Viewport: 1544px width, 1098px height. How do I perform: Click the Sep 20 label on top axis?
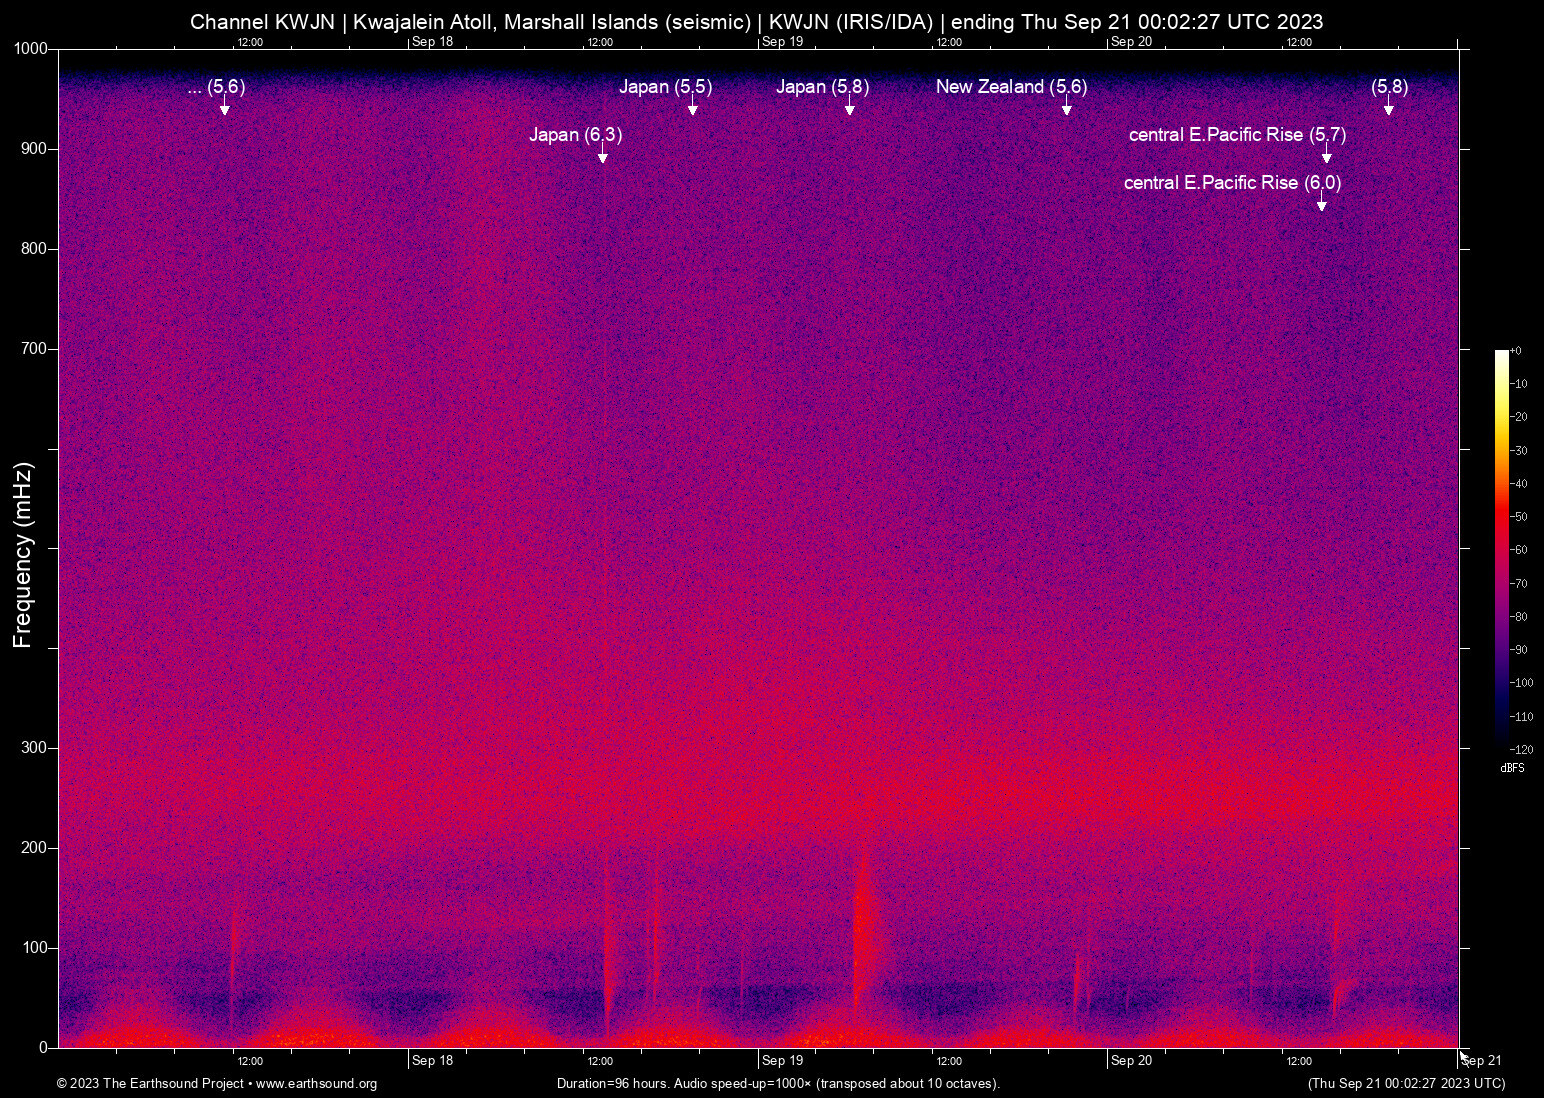coord(1130,42)
